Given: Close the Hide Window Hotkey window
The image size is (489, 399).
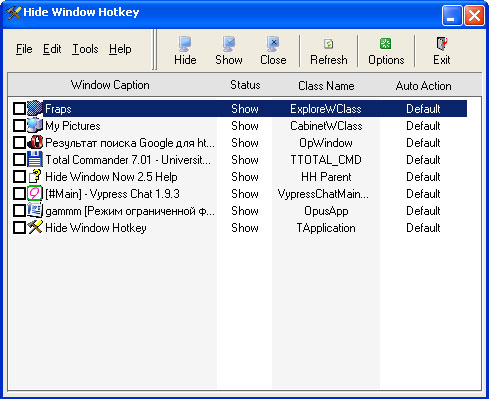Looking at the screenshot, I should click(x=474, y=15).
